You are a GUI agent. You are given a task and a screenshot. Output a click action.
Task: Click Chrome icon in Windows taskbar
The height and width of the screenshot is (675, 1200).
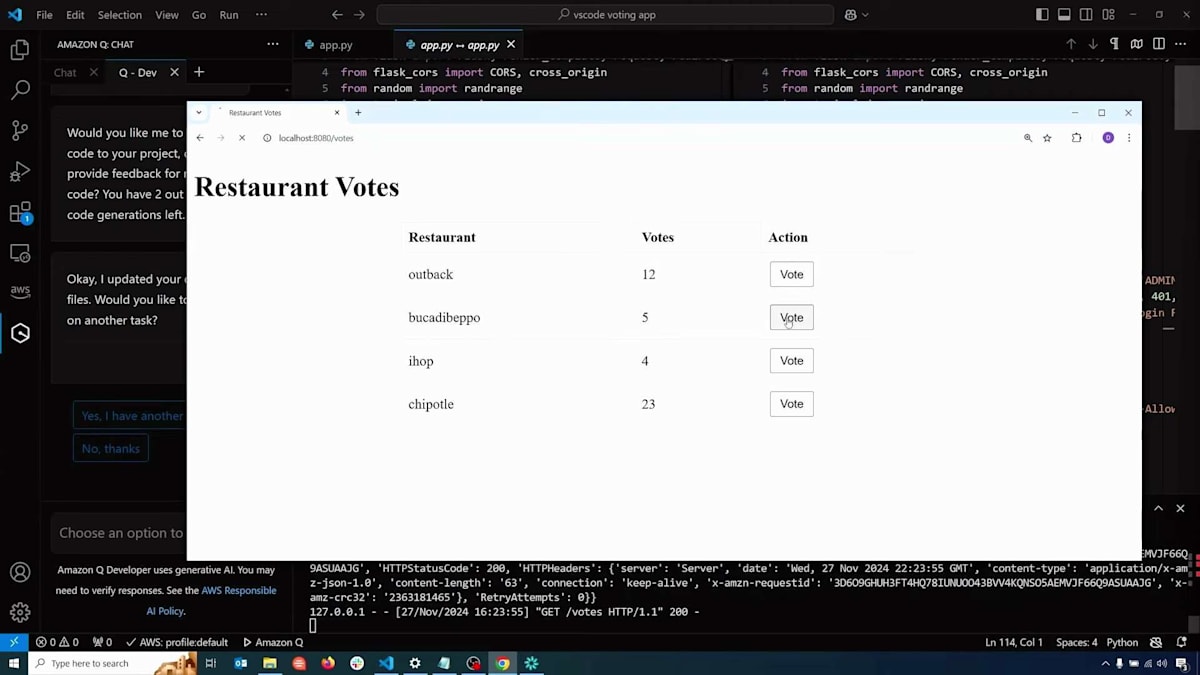503,663
